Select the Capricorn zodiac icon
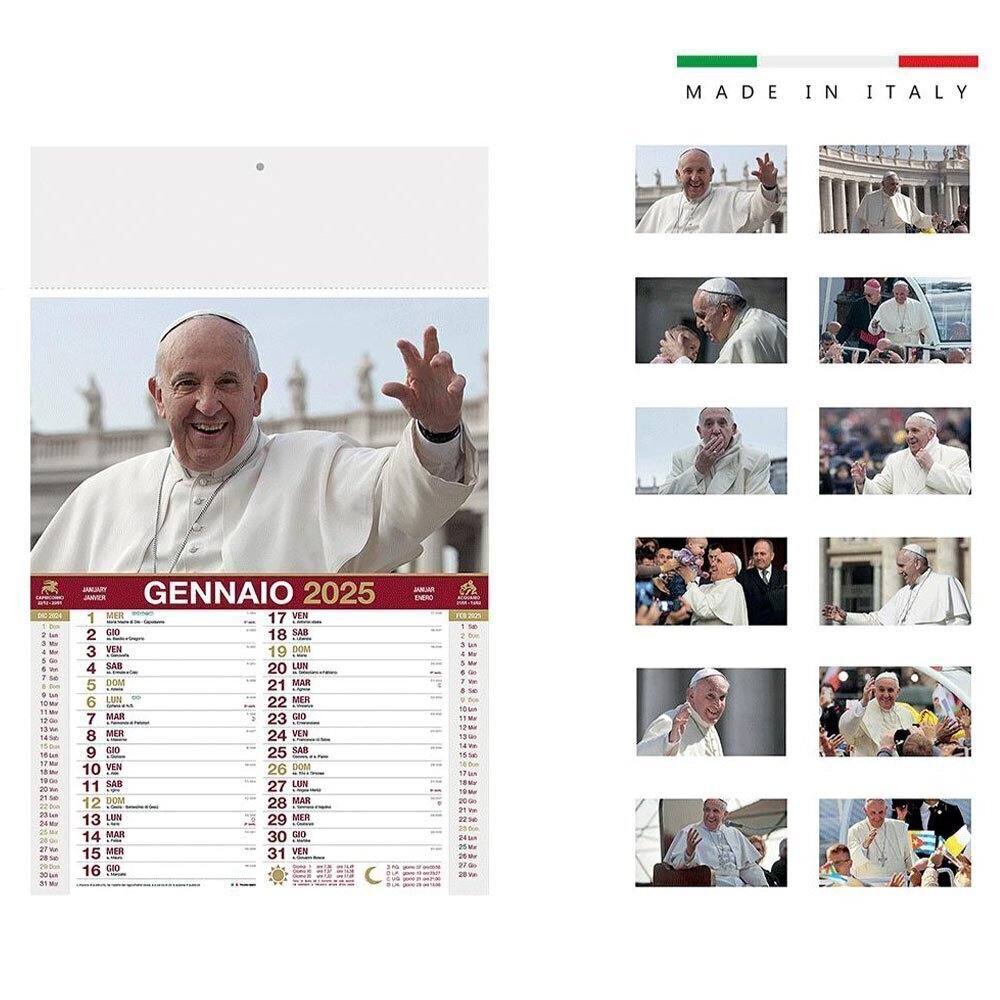1000x1000 pixels. coord(50,589)
